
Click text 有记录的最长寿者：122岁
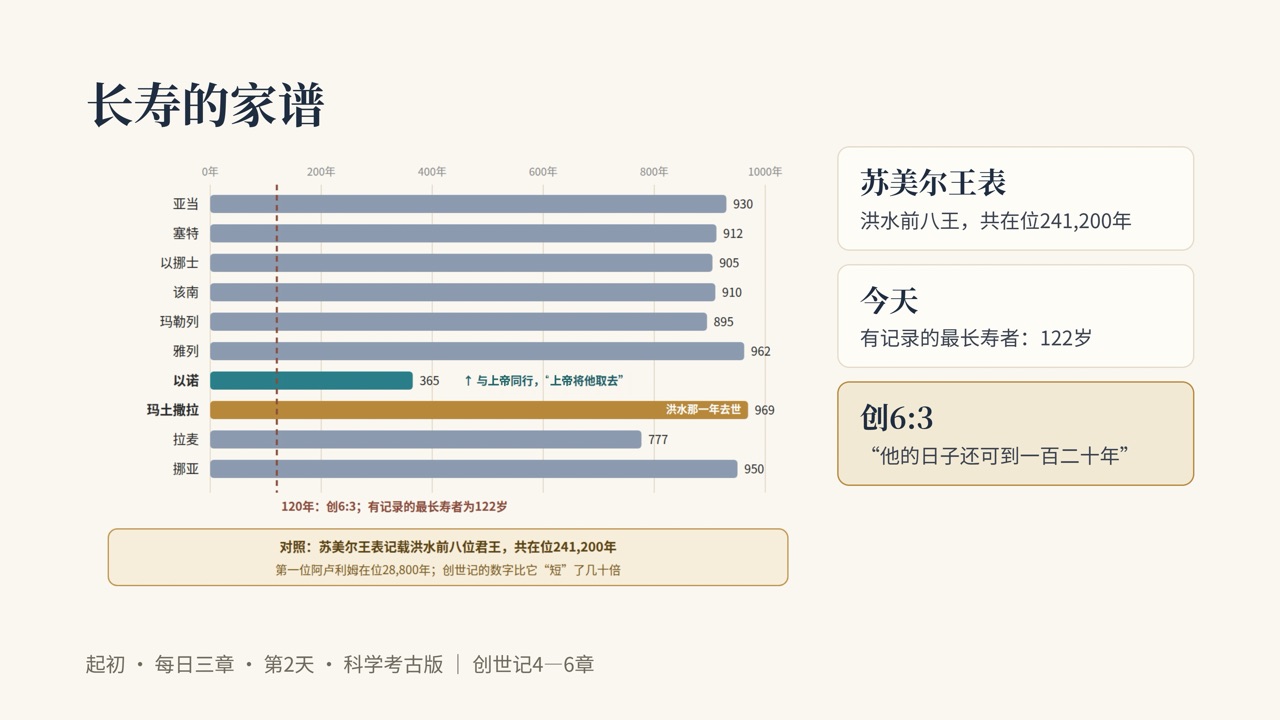tap(976, 338)
